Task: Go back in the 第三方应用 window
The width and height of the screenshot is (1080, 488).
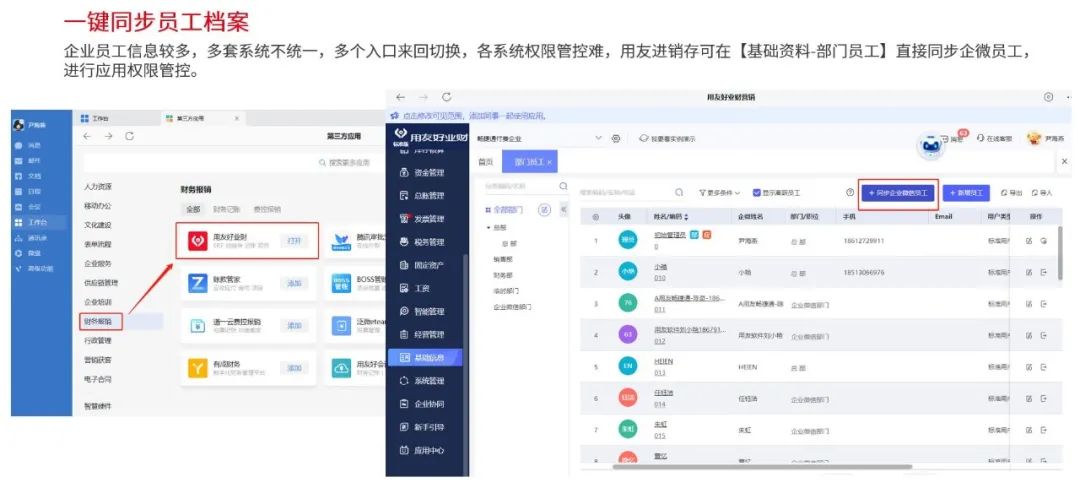Action: (x=87, y=136)
